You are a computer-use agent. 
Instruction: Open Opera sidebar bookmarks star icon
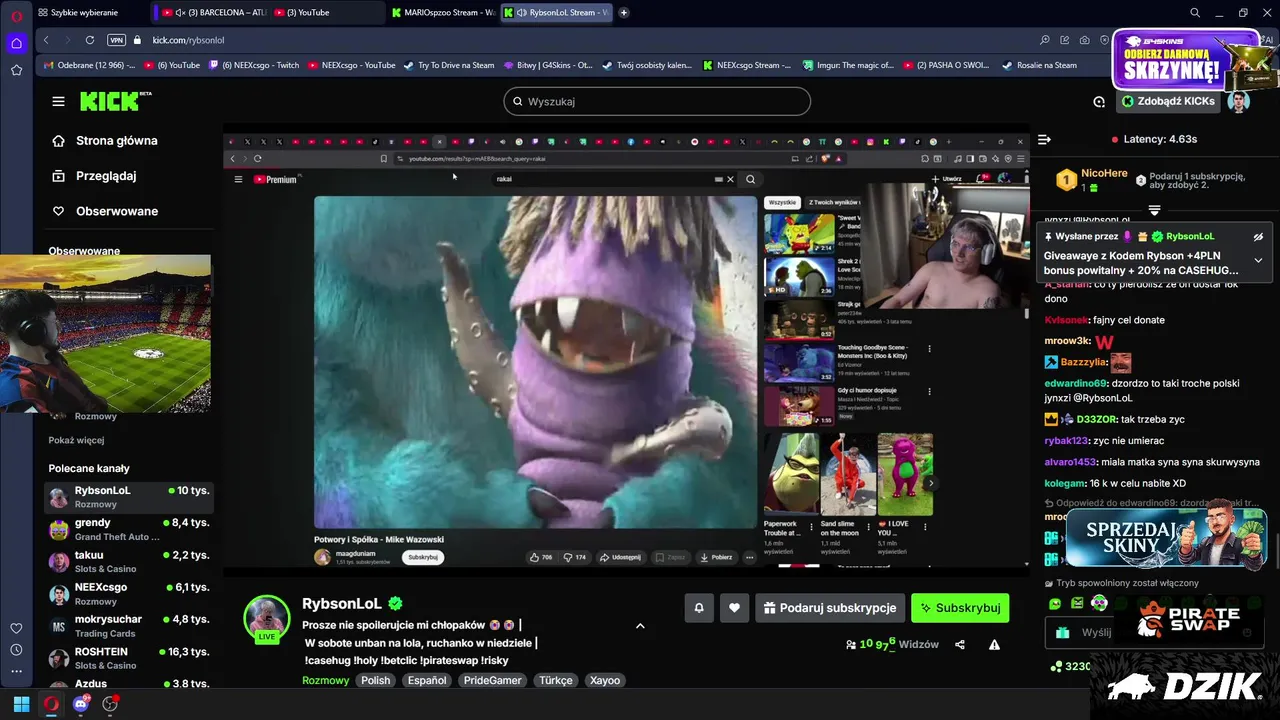coord(16,70)
